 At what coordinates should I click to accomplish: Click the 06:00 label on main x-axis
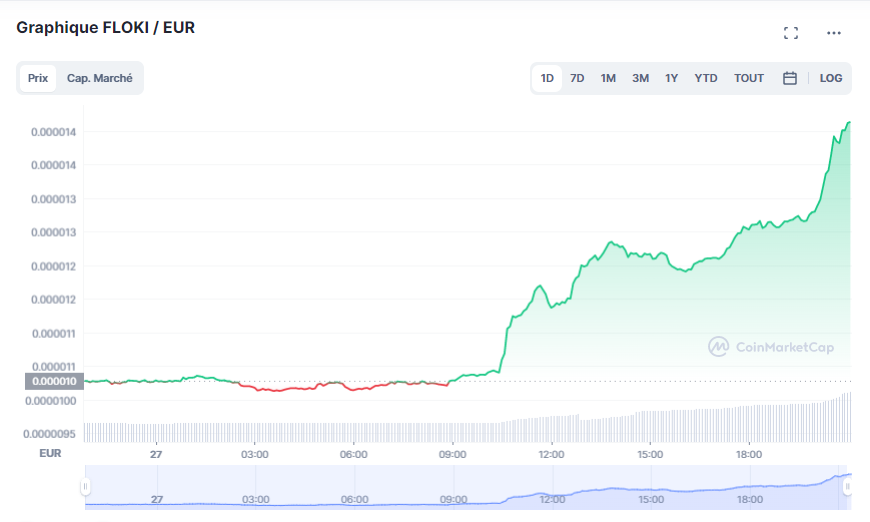353,454
